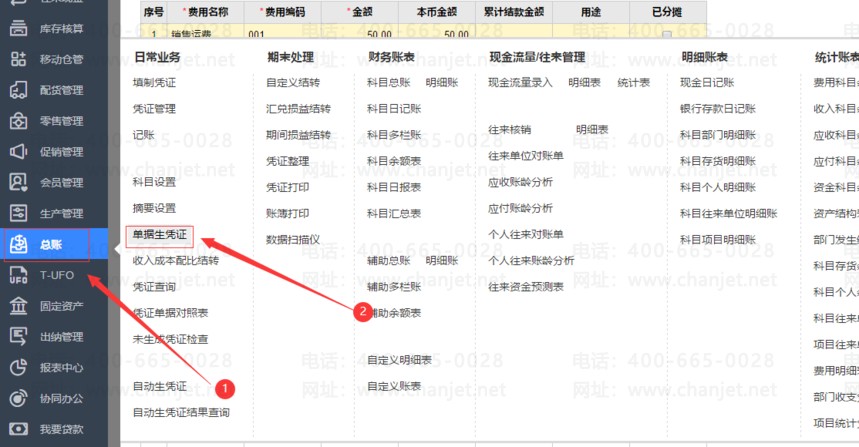Image resolution: width=859 pixels, height=447 pixels.
Task: Open 科目余额表 link
Action: click(x=394, y=161)
